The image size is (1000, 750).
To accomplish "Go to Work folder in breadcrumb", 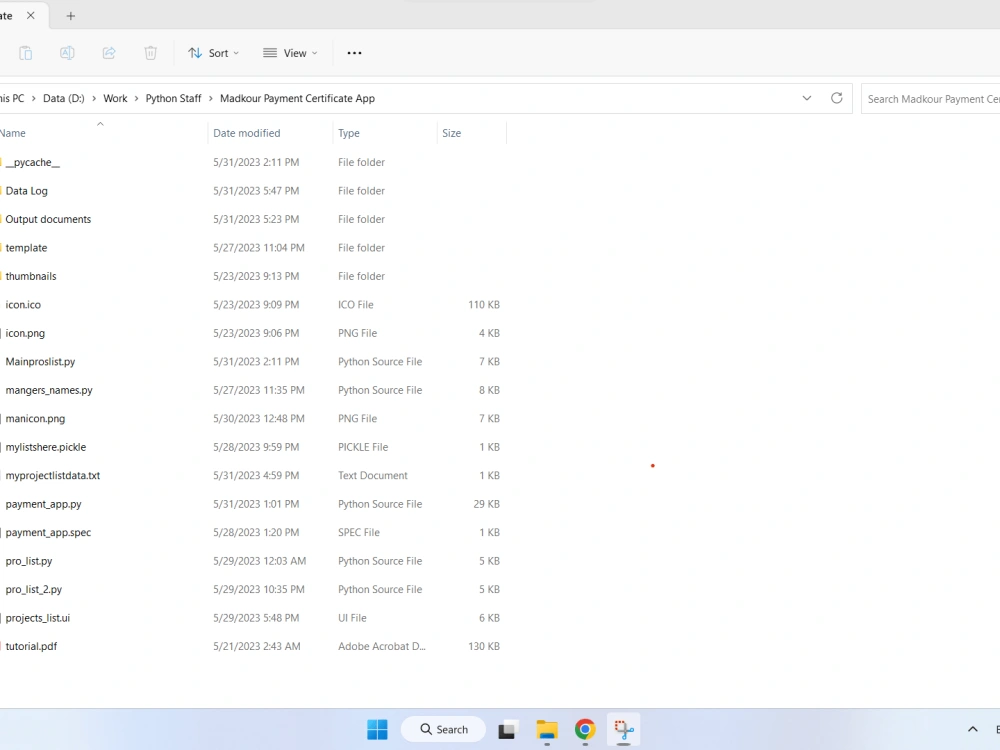I will [x=115, y=98].
